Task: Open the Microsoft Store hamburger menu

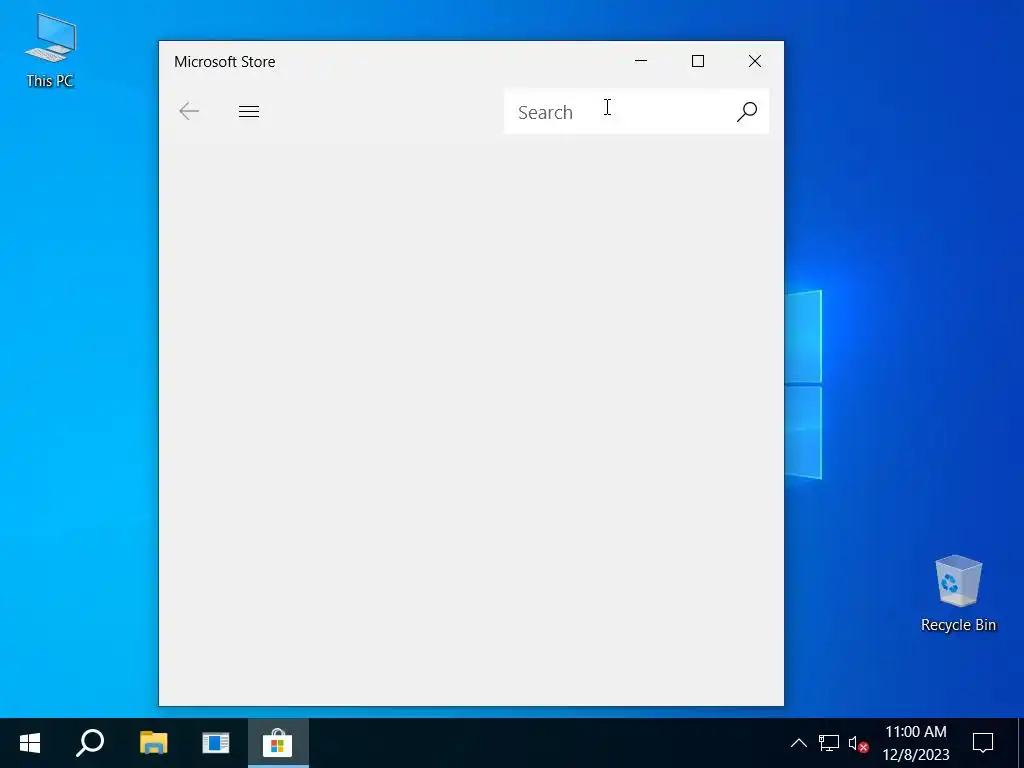Action: point(249,112)
